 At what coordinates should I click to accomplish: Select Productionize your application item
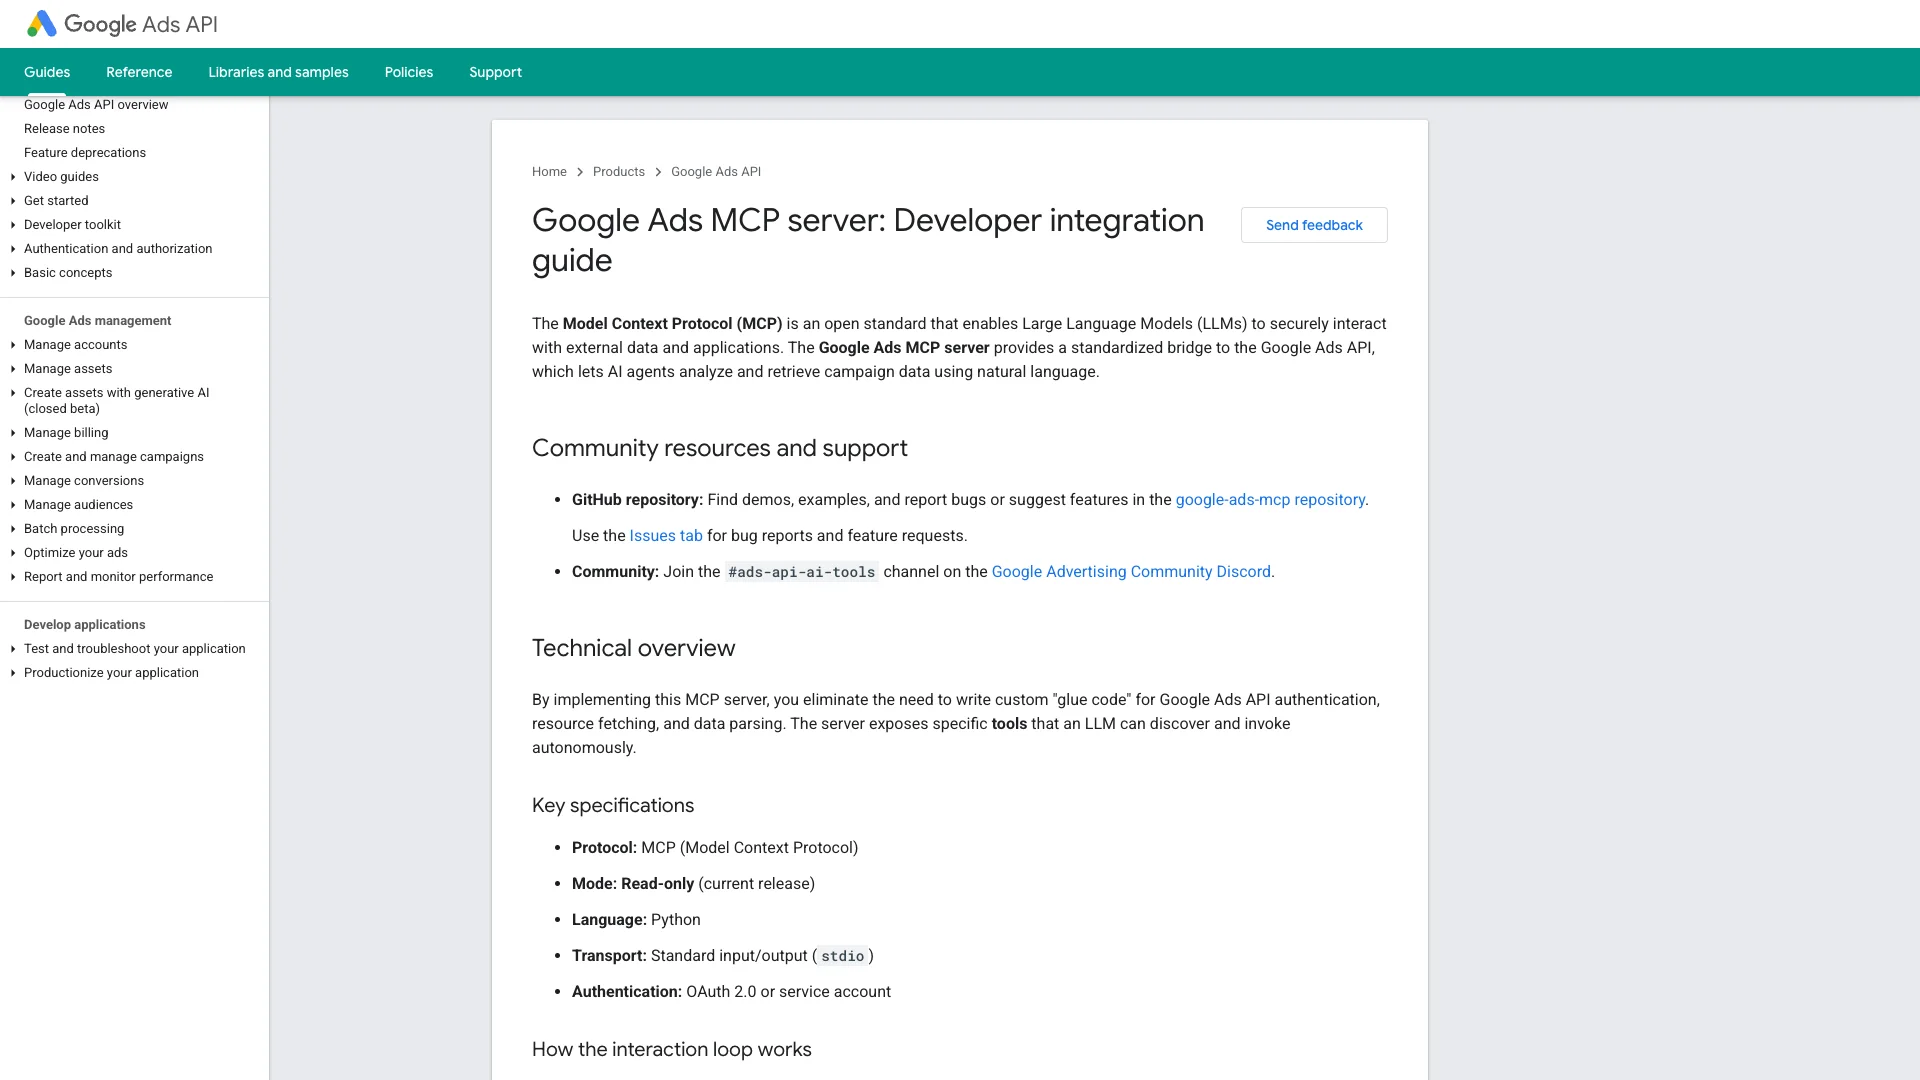[x=111, y=673]
